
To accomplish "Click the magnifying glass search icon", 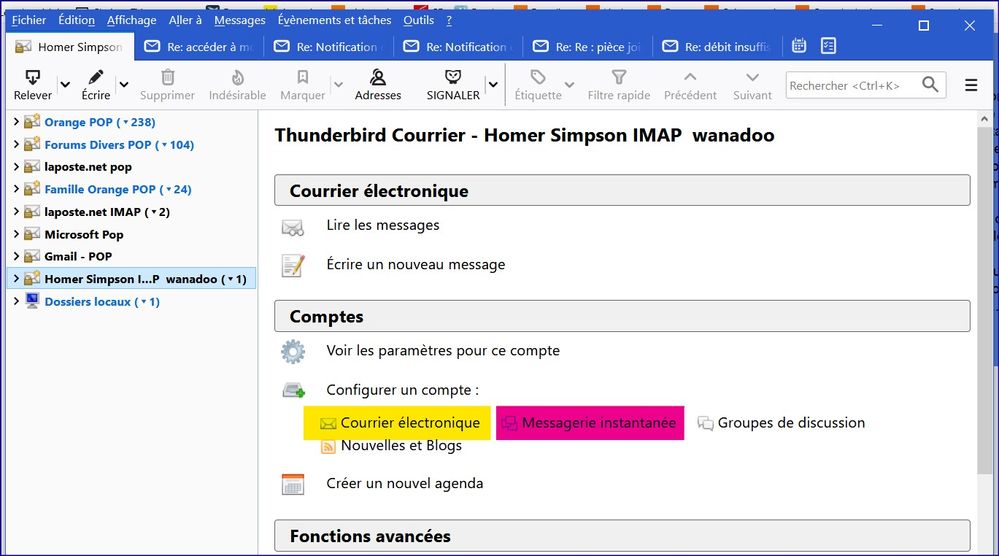I will (930, 85).
